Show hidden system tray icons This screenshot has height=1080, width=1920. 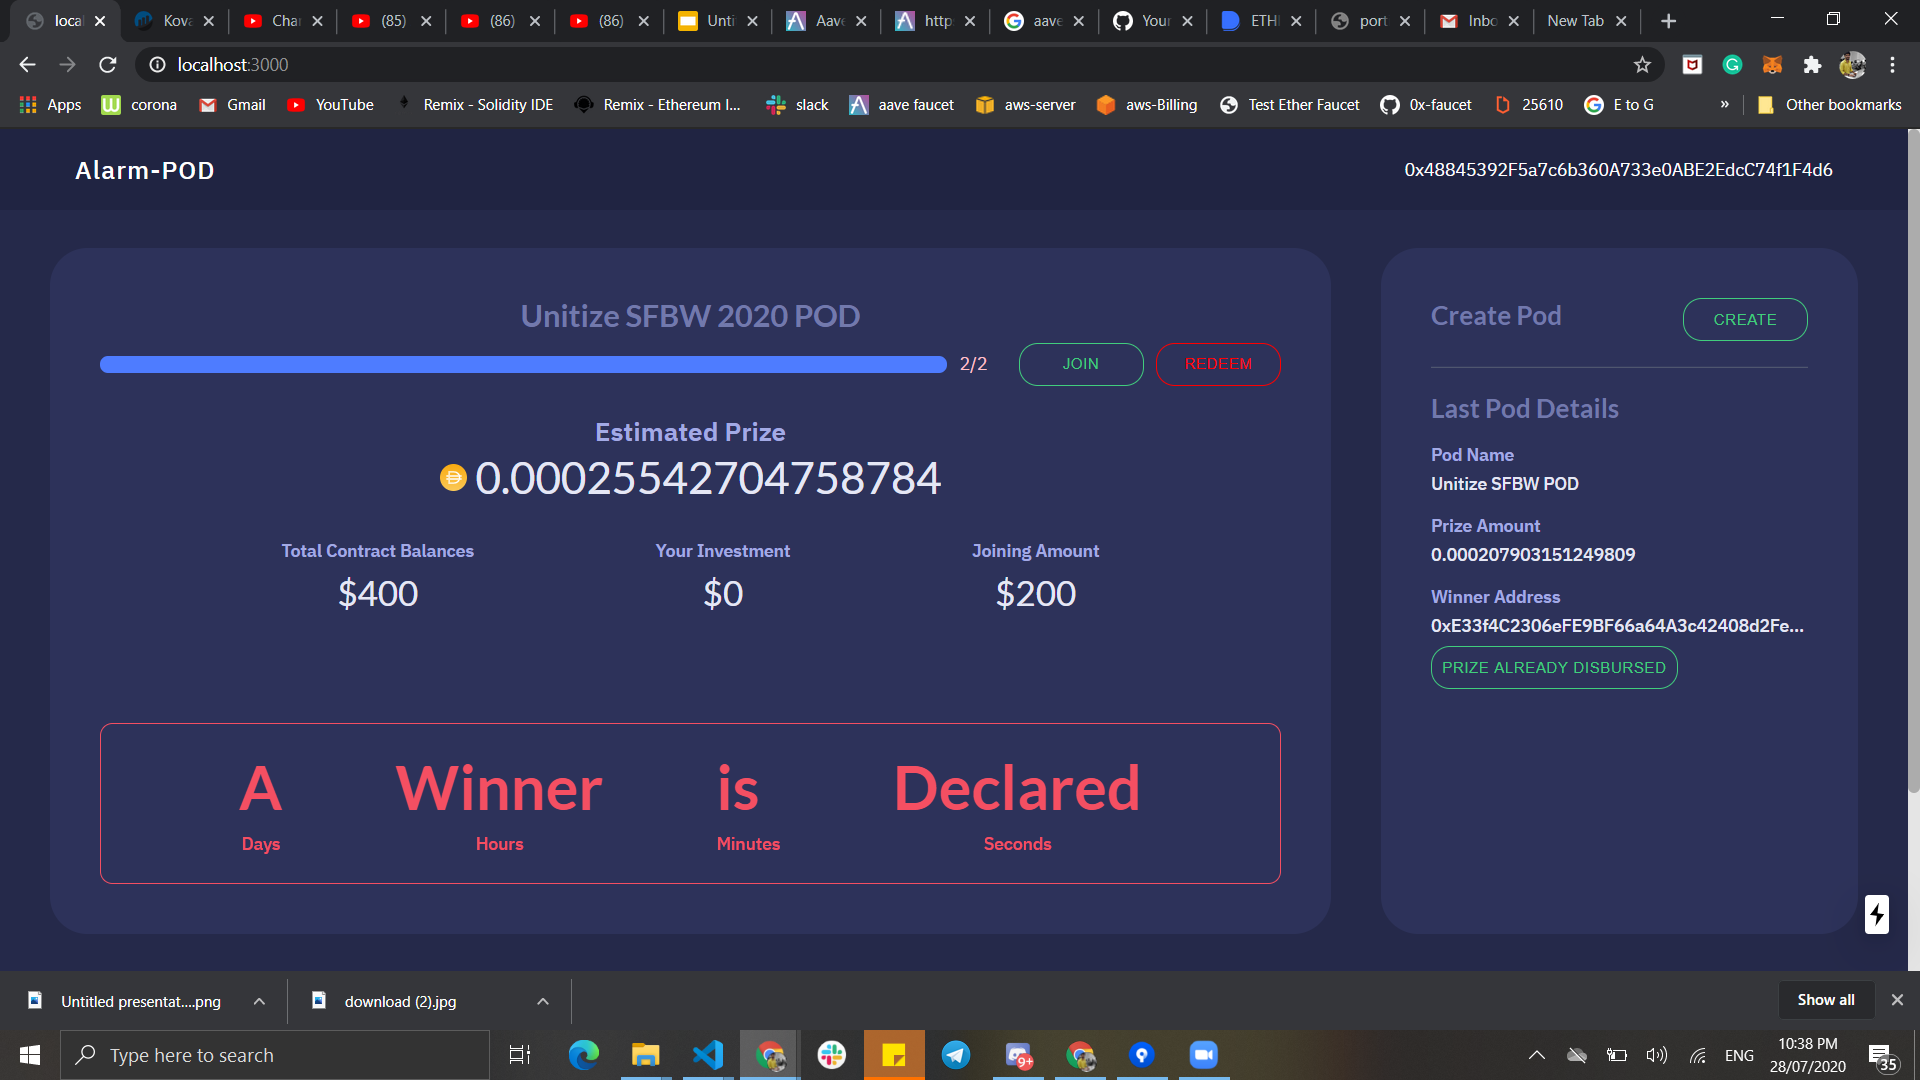click(x=1537, y=1055)
